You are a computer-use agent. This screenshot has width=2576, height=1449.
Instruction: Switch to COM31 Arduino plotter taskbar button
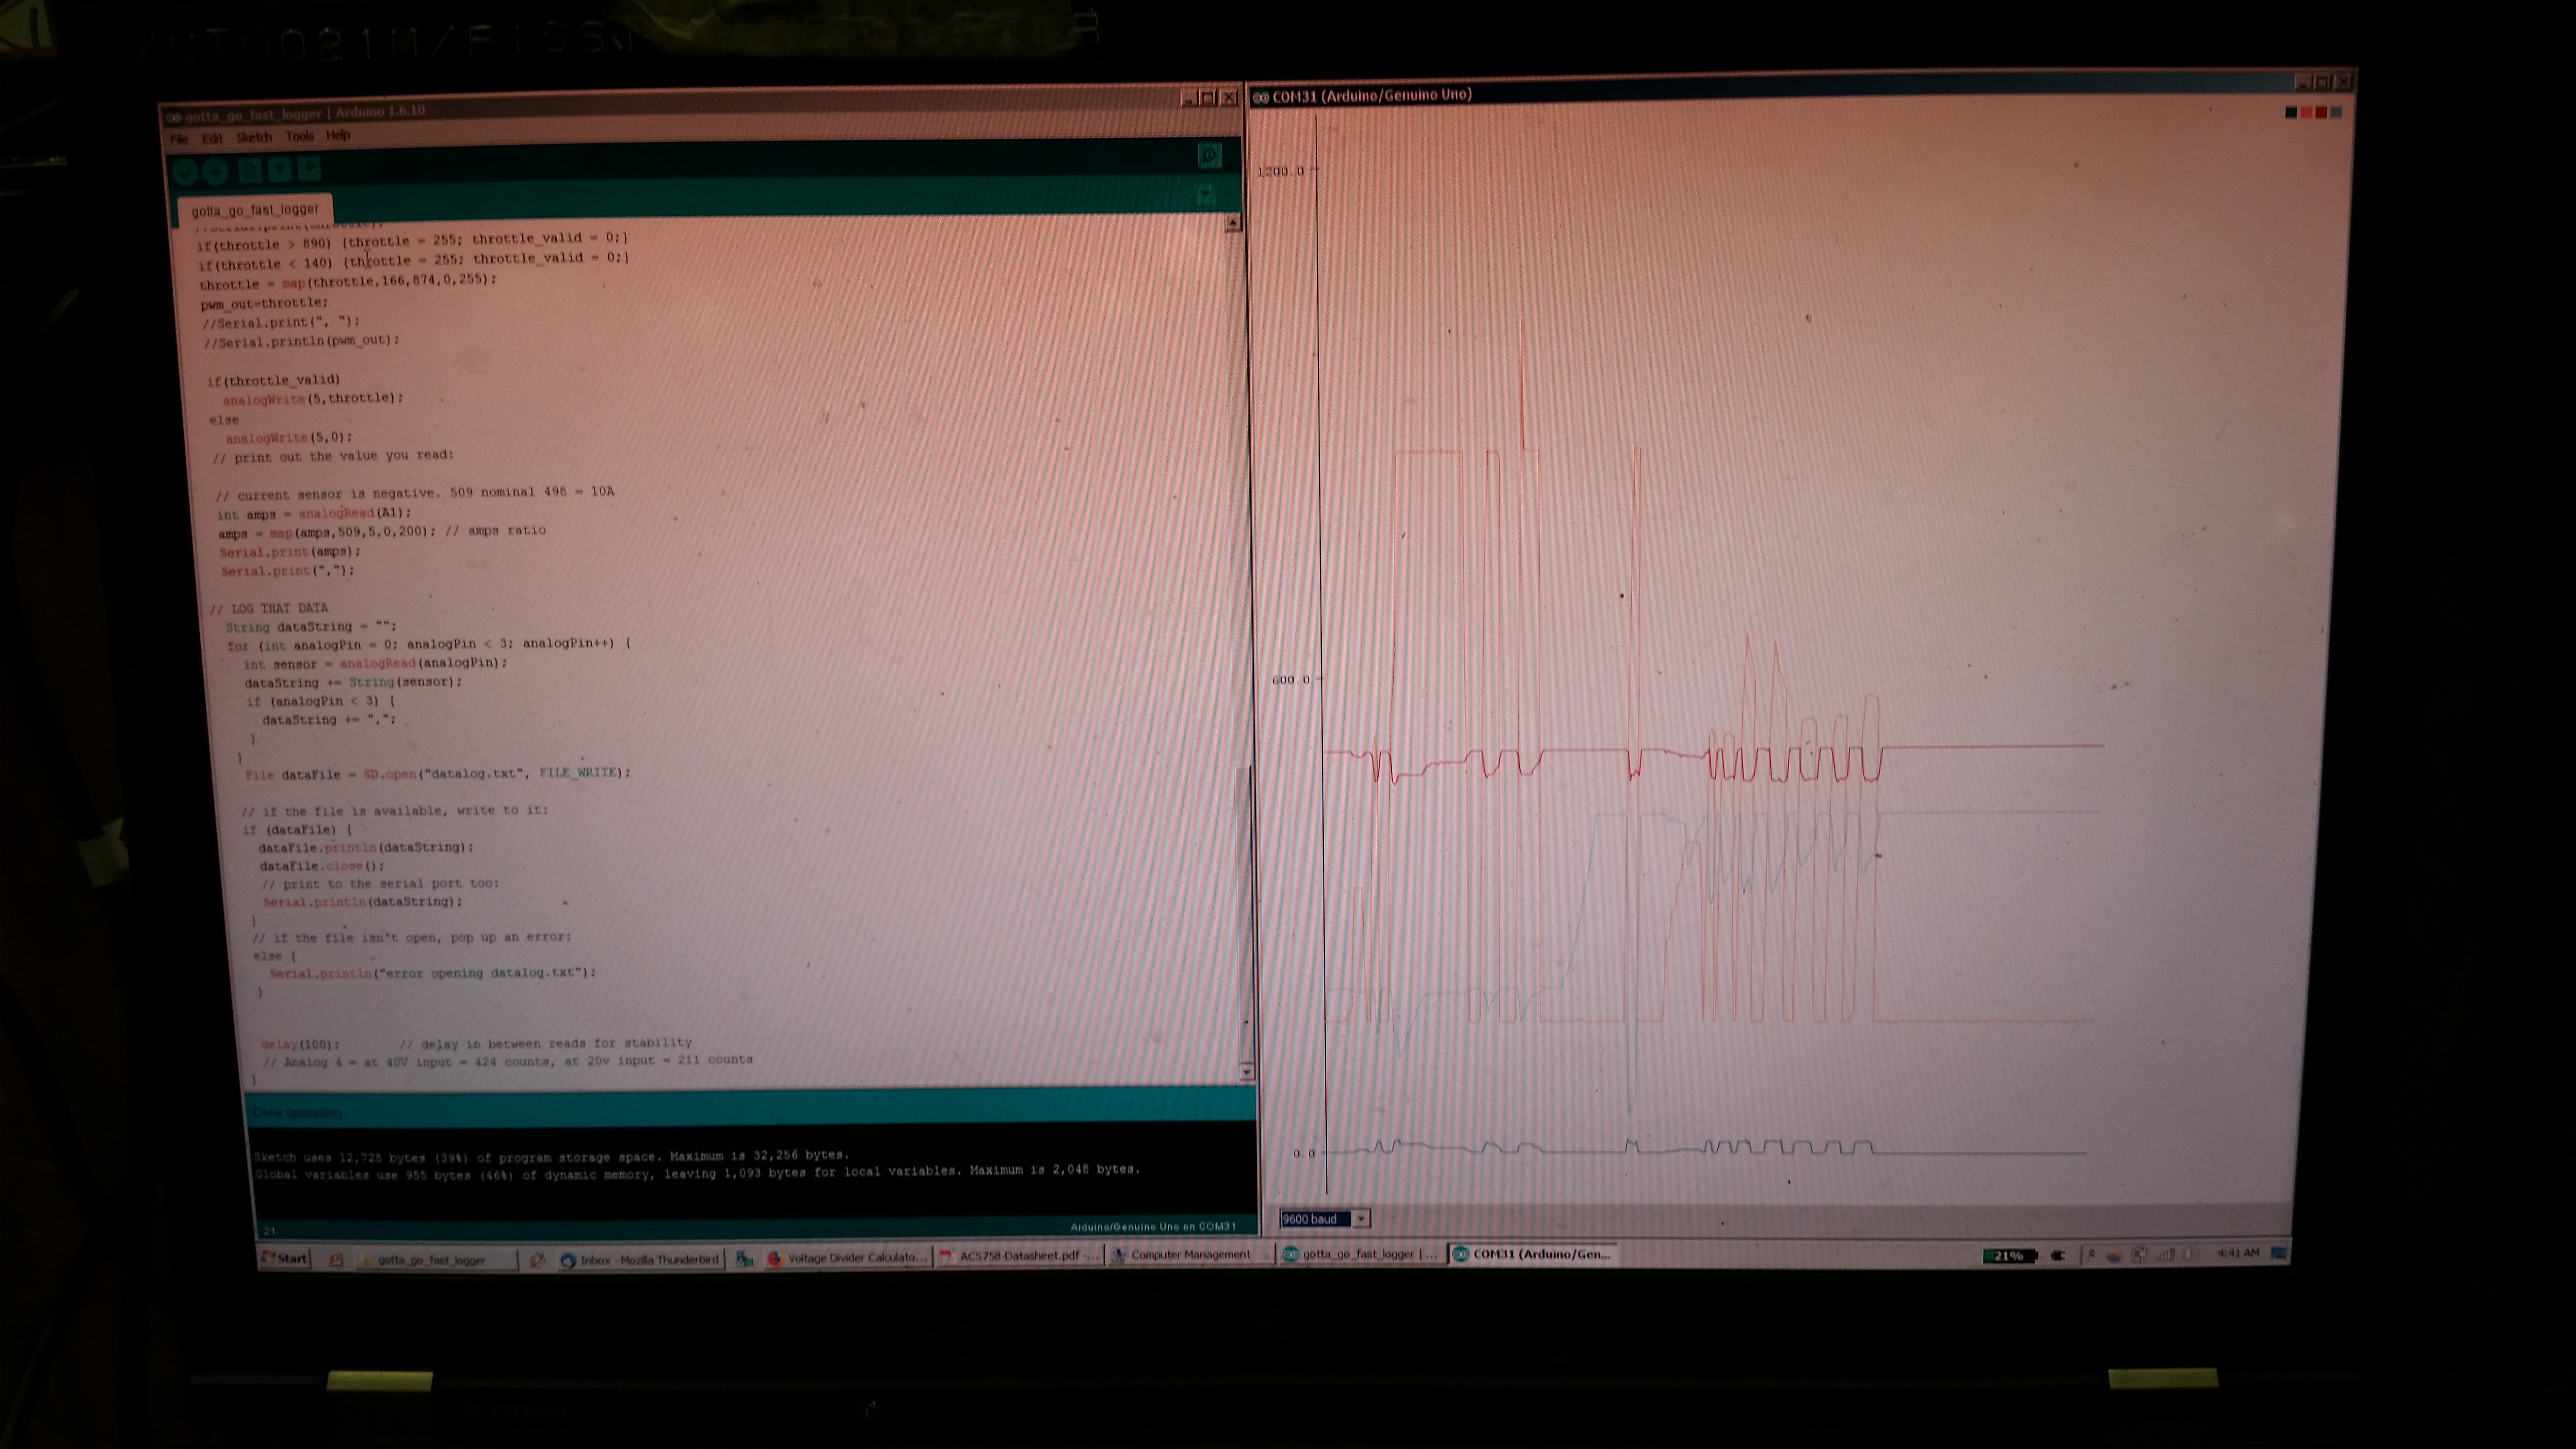point(1533,1254)
